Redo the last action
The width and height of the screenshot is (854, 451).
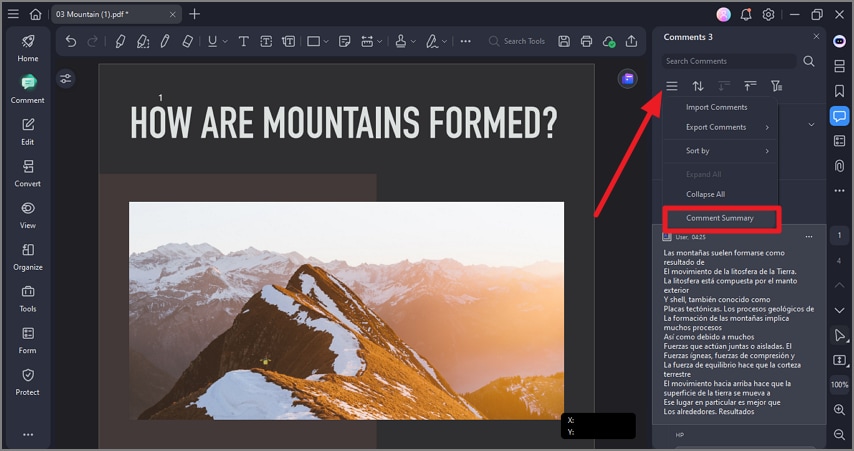[93, 41]
